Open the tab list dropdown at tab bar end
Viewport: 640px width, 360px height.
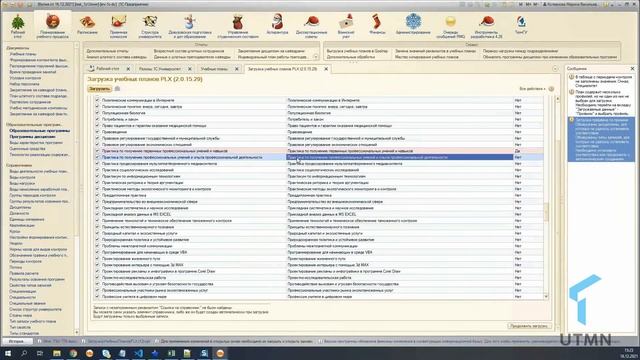[555, 69]
